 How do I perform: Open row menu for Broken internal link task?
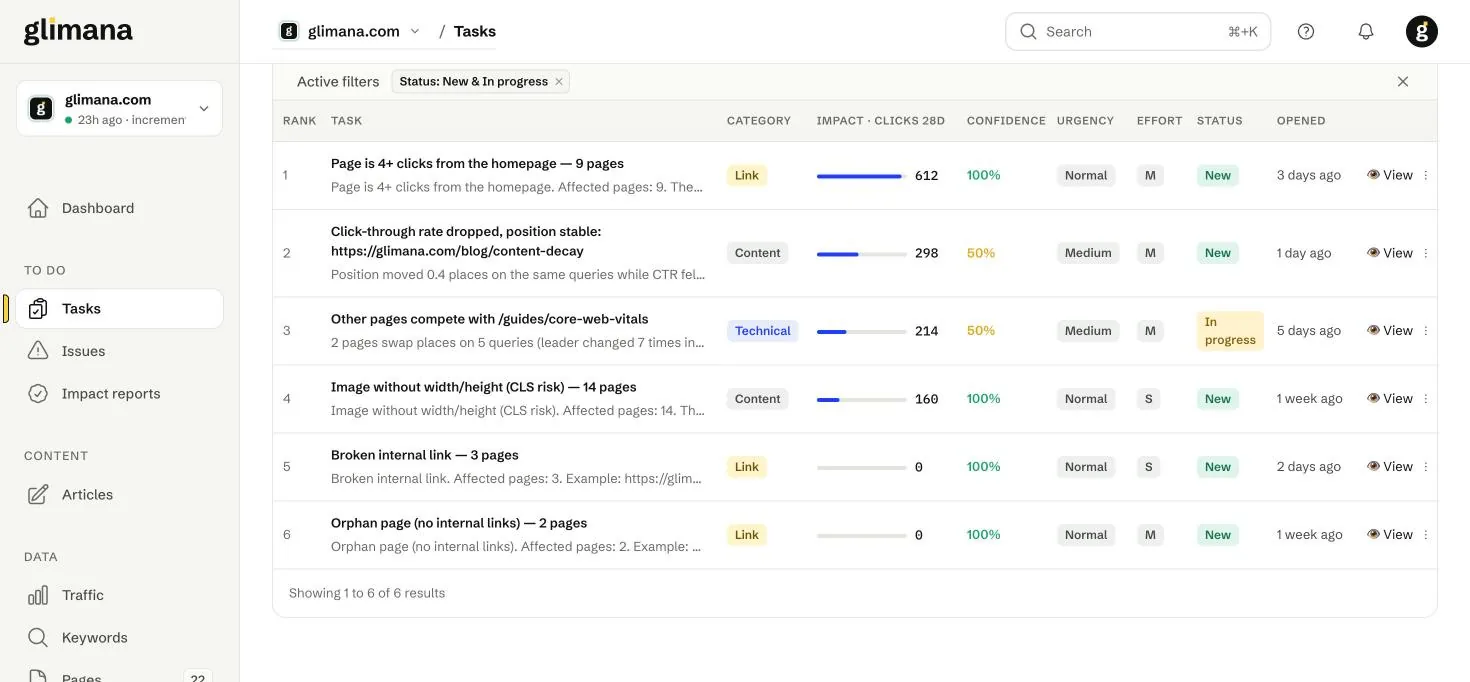tap(1426, 467)
